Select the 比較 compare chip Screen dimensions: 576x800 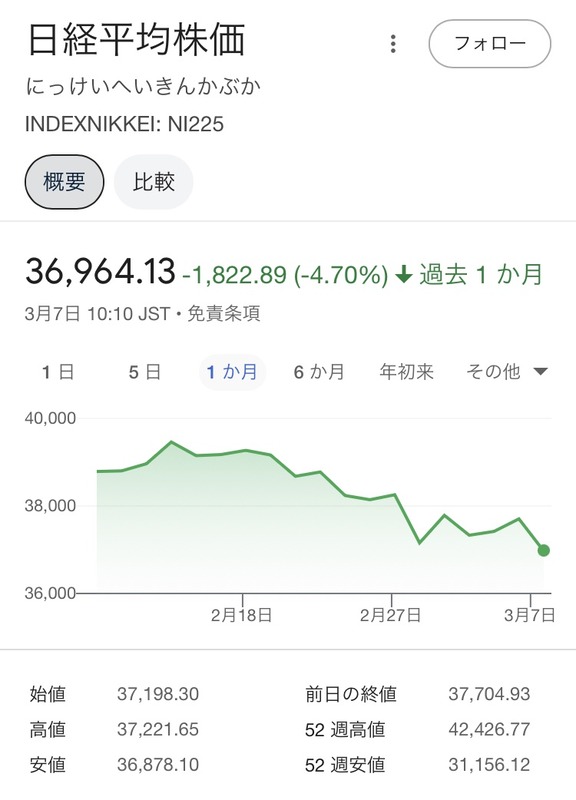click(x=154, y=182)
